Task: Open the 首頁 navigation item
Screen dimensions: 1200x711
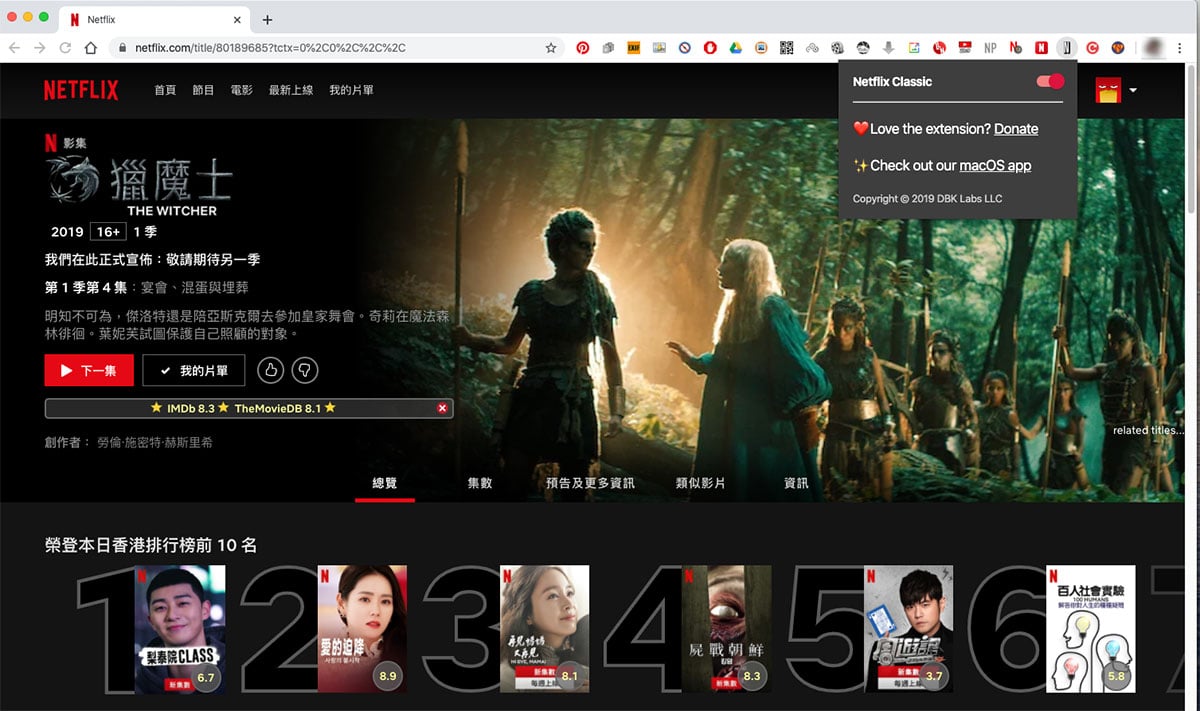Action: click(x=165, y=90)
